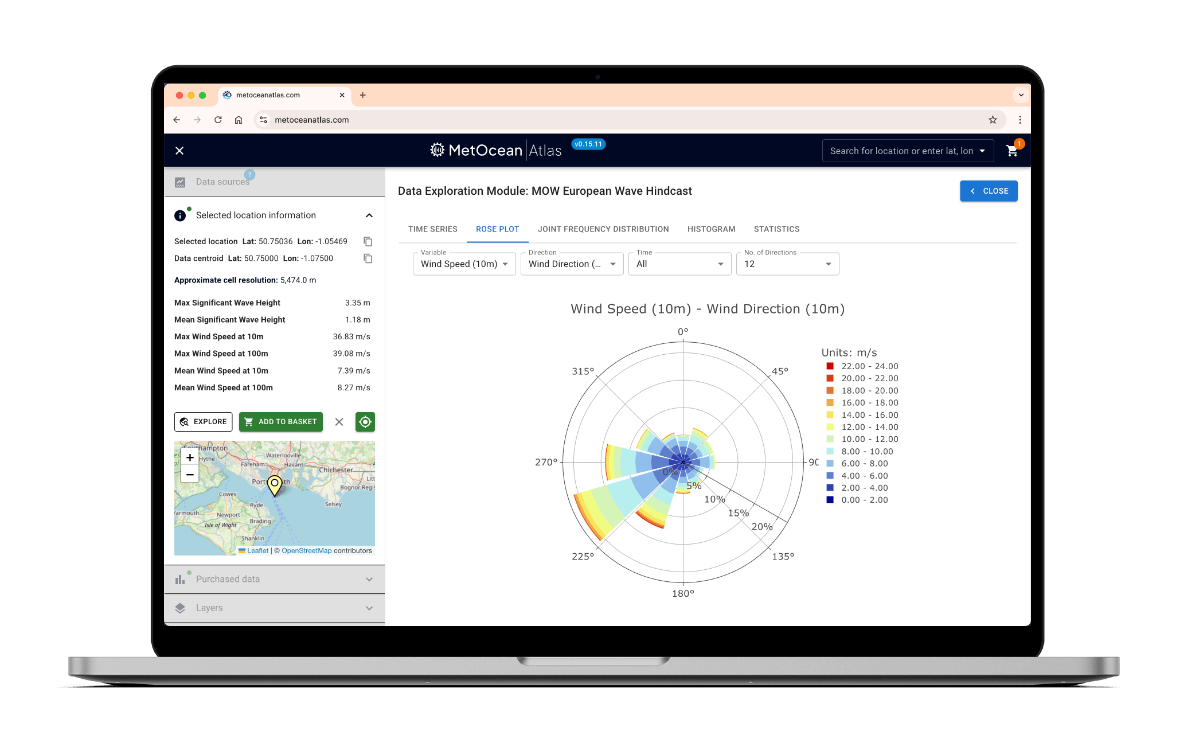Click the yellow location marker on the map
This screenshot has width=1200, height=740.
[274, 486]
